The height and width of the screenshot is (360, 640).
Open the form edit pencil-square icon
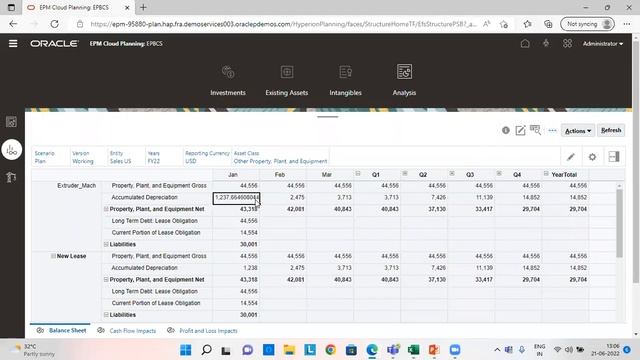point(520,130)
